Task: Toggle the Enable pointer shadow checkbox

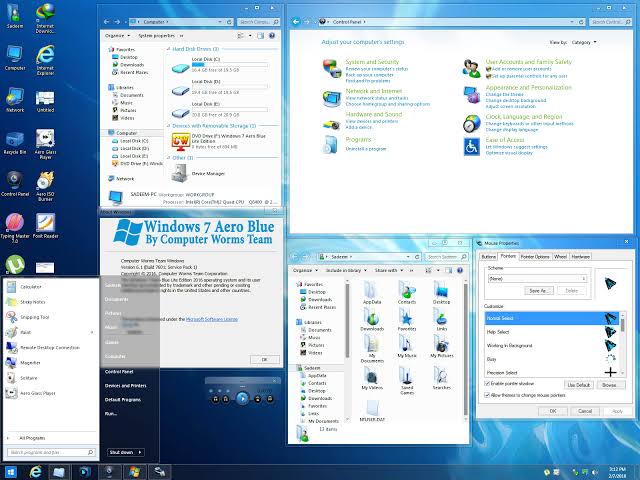Action: pyautogui.click(x=487, y=384)
